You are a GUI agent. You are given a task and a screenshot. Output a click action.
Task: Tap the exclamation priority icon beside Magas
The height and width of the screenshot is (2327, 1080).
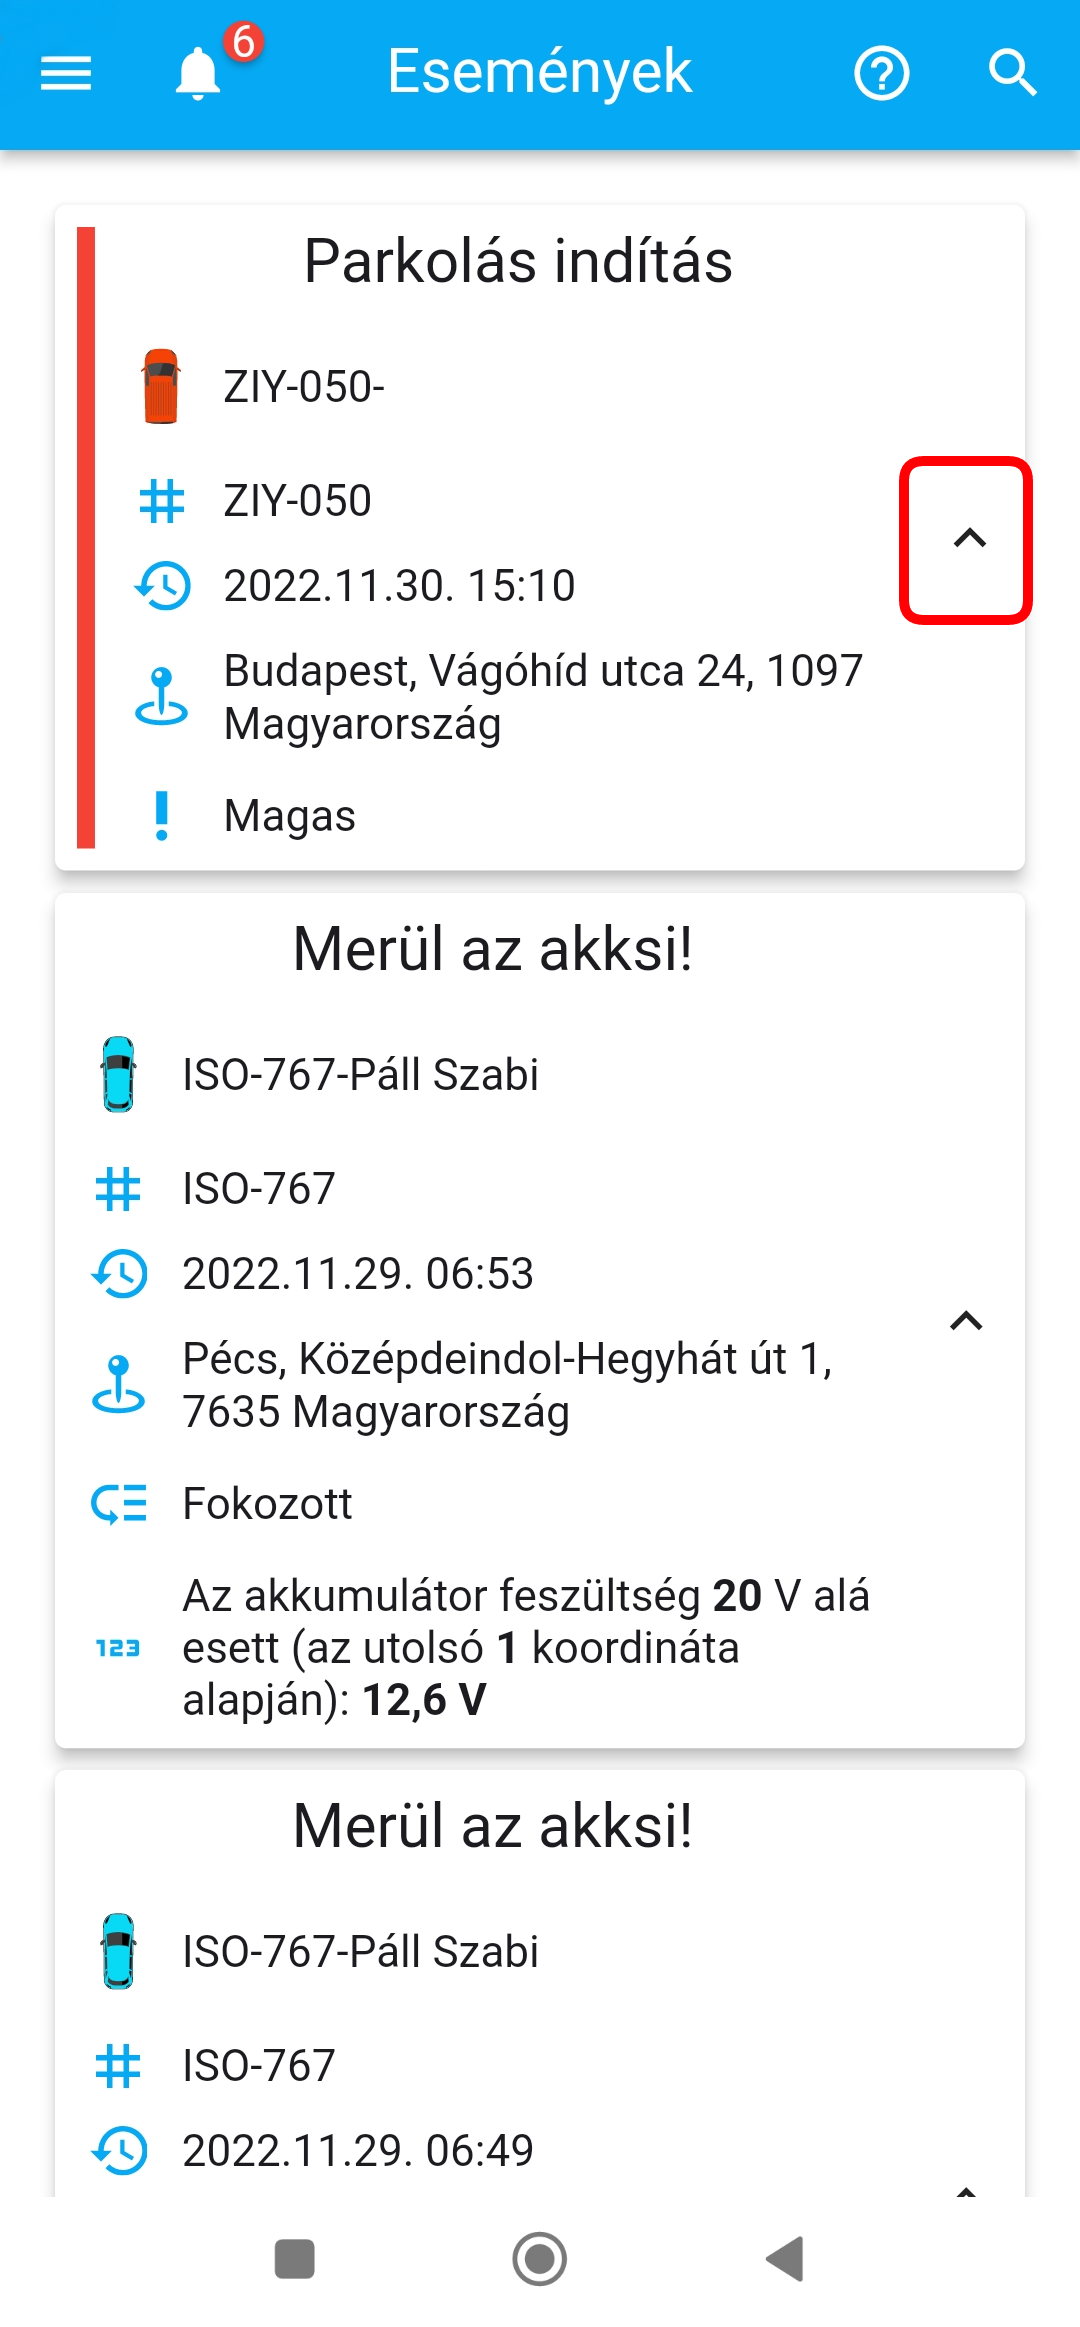[x=161, y=816]
